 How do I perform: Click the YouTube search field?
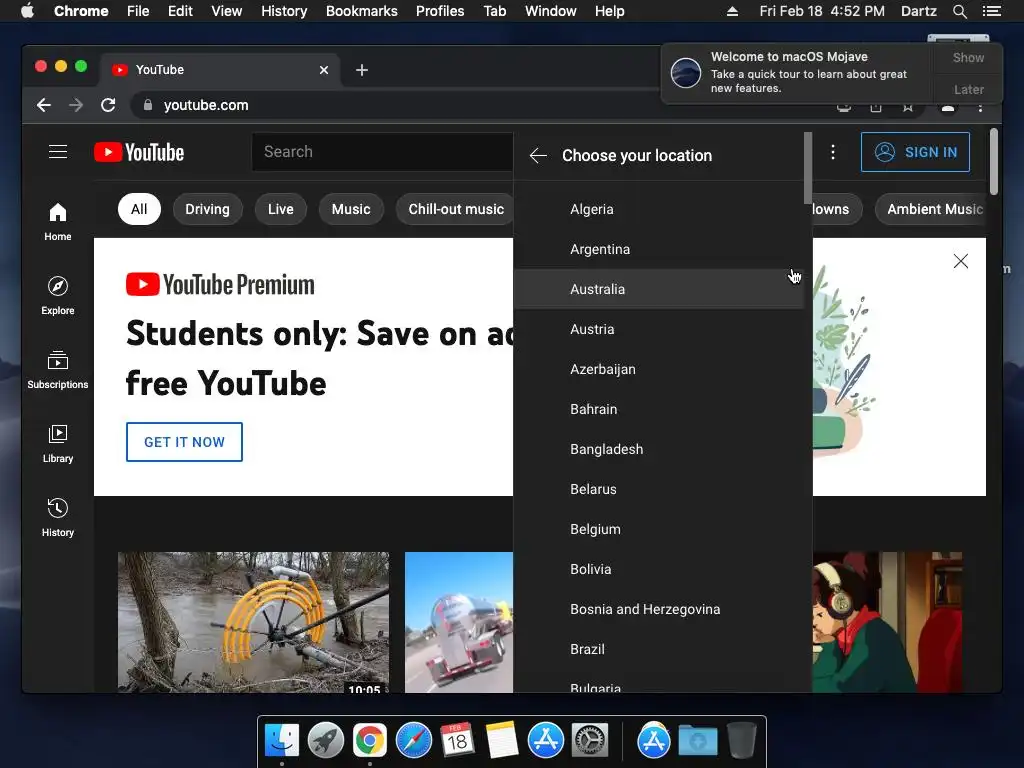pyautogui.click(x=382, y=152)
